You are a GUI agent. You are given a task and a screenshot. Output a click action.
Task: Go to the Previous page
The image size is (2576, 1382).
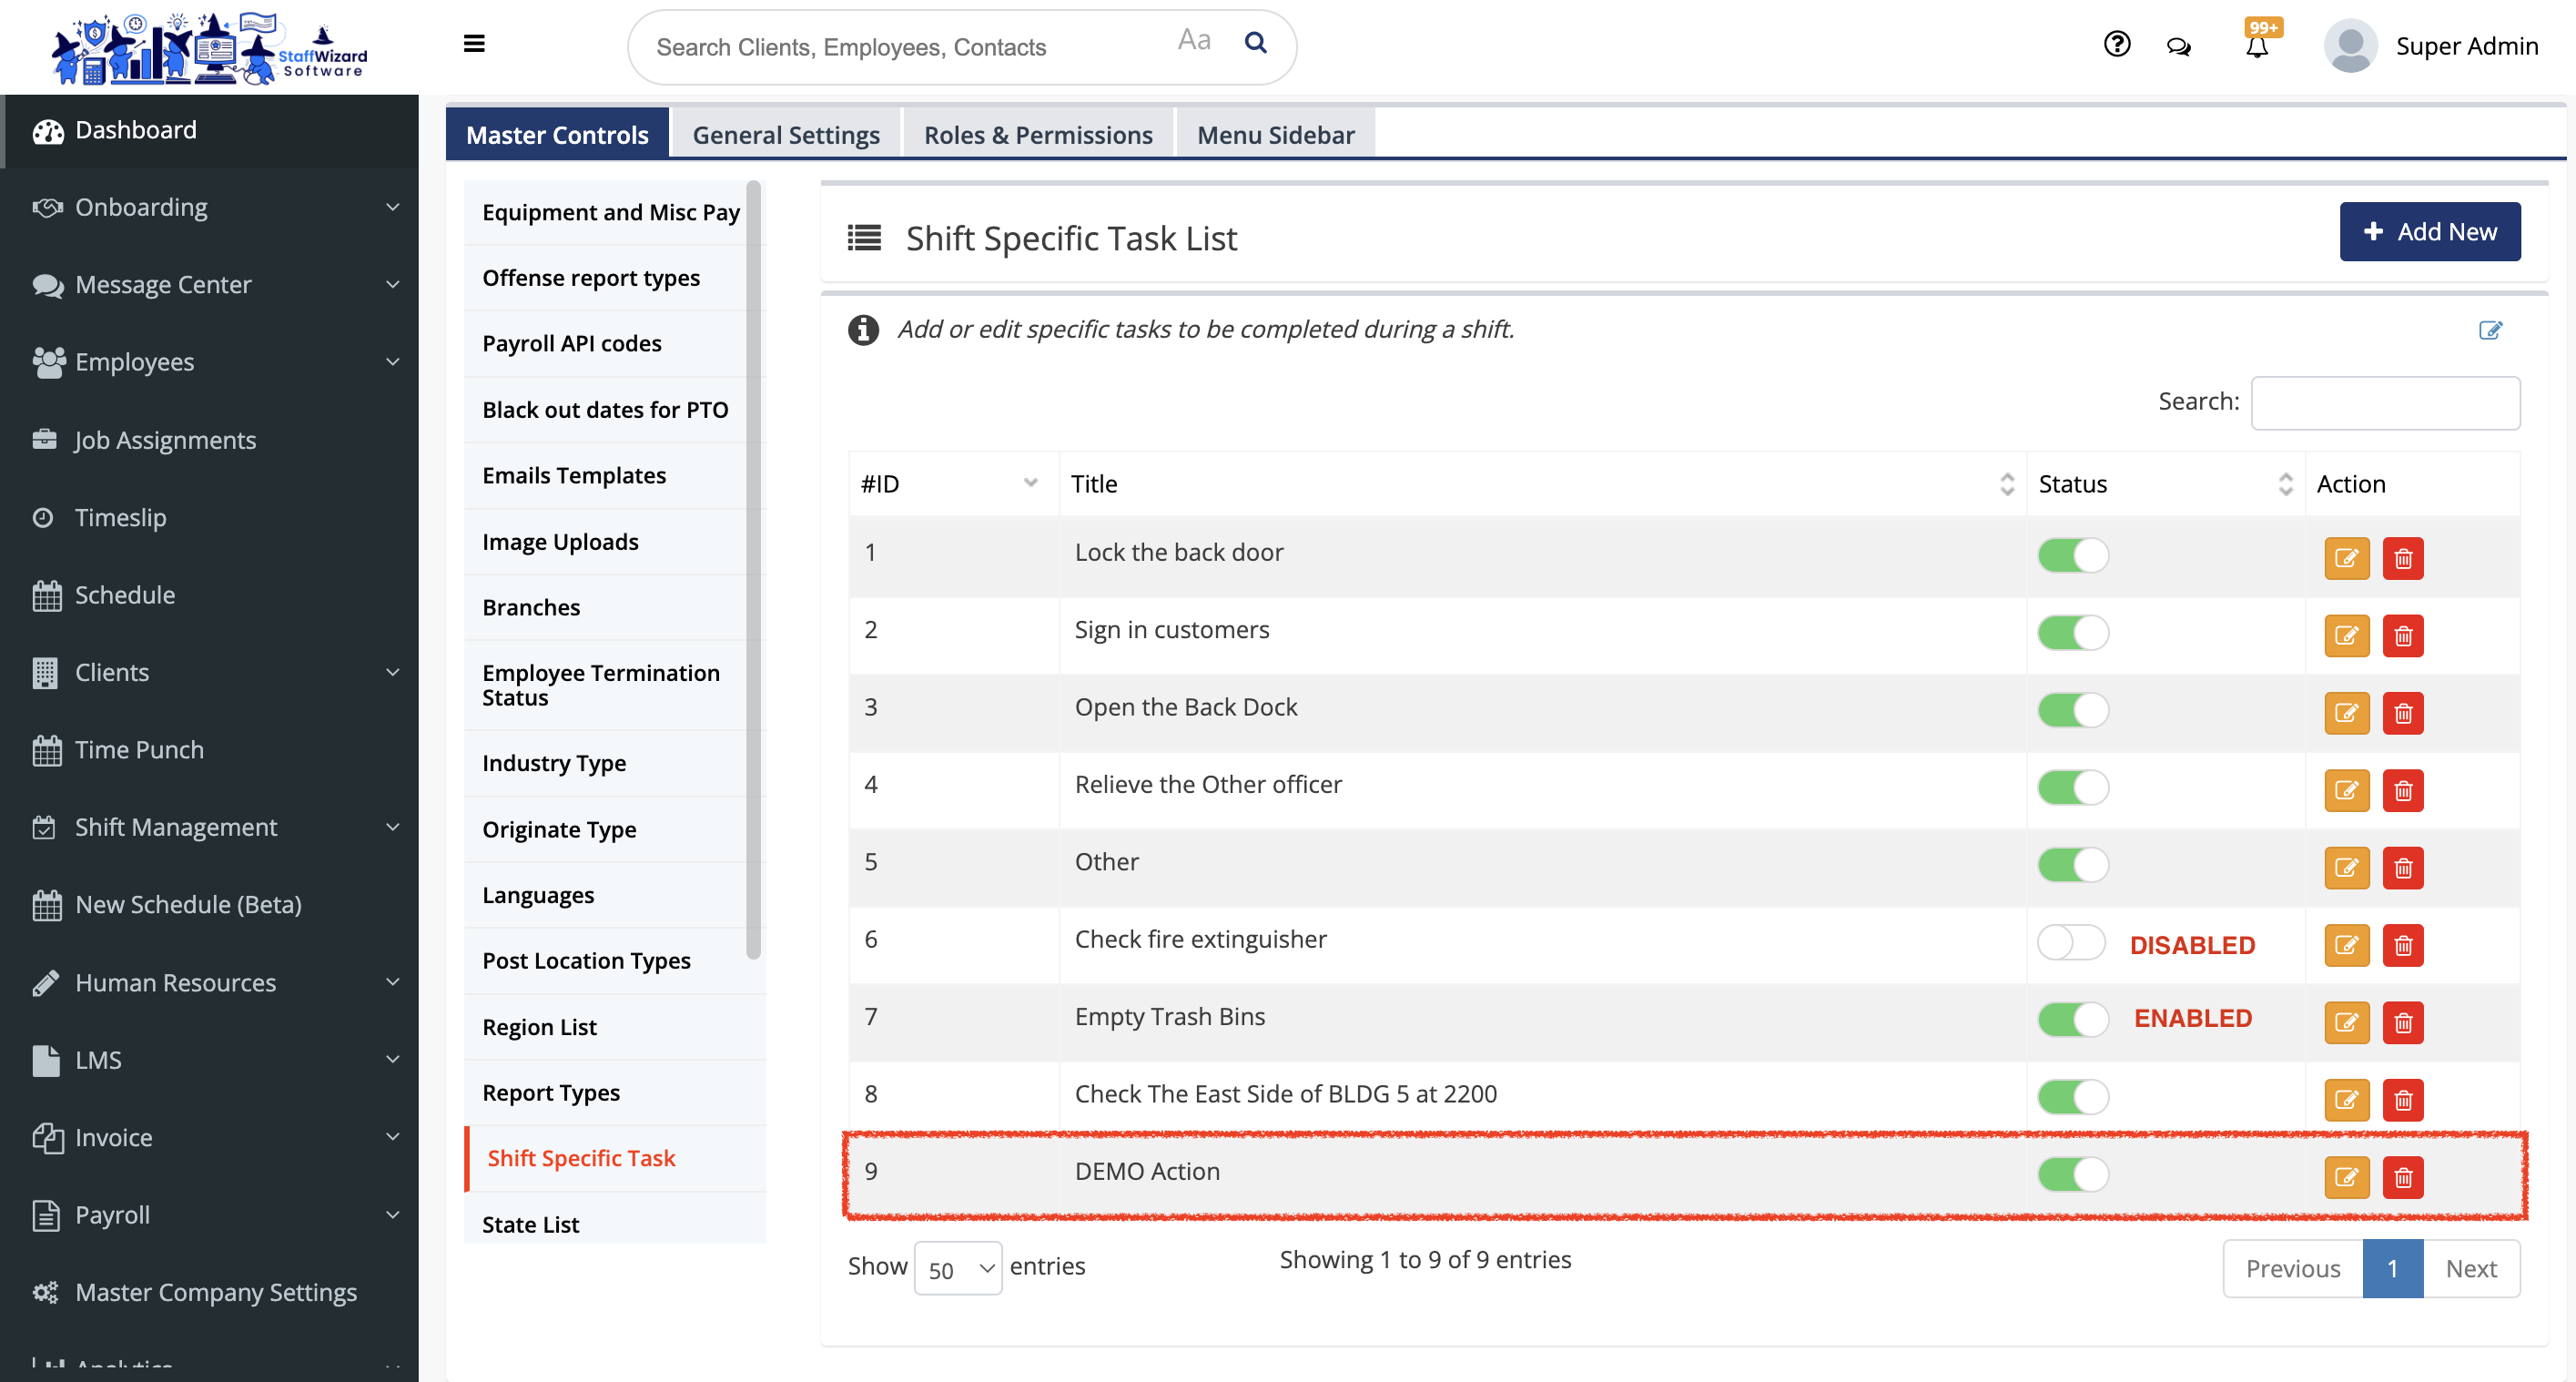2293,1268
